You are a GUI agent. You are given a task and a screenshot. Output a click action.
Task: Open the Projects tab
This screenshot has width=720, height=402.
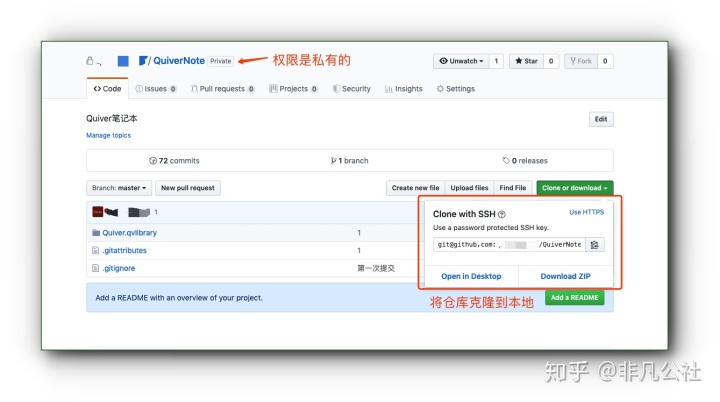coord(293,89)
